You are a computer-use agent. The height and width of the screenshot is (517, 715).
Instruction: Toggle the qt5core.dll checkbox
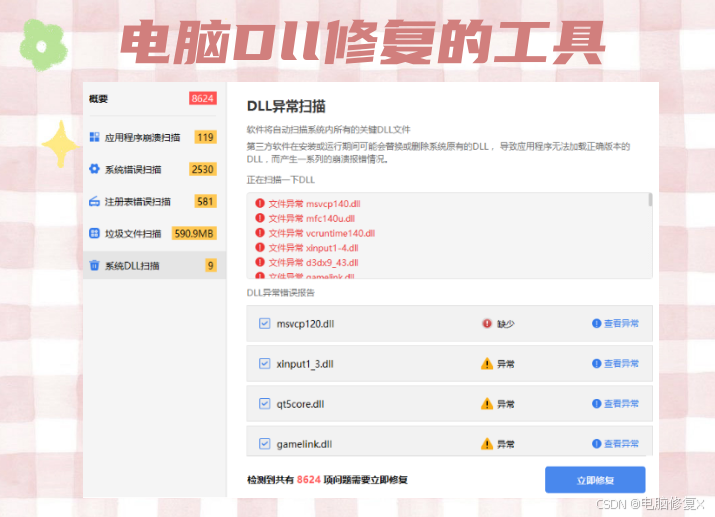coord(264,403)
